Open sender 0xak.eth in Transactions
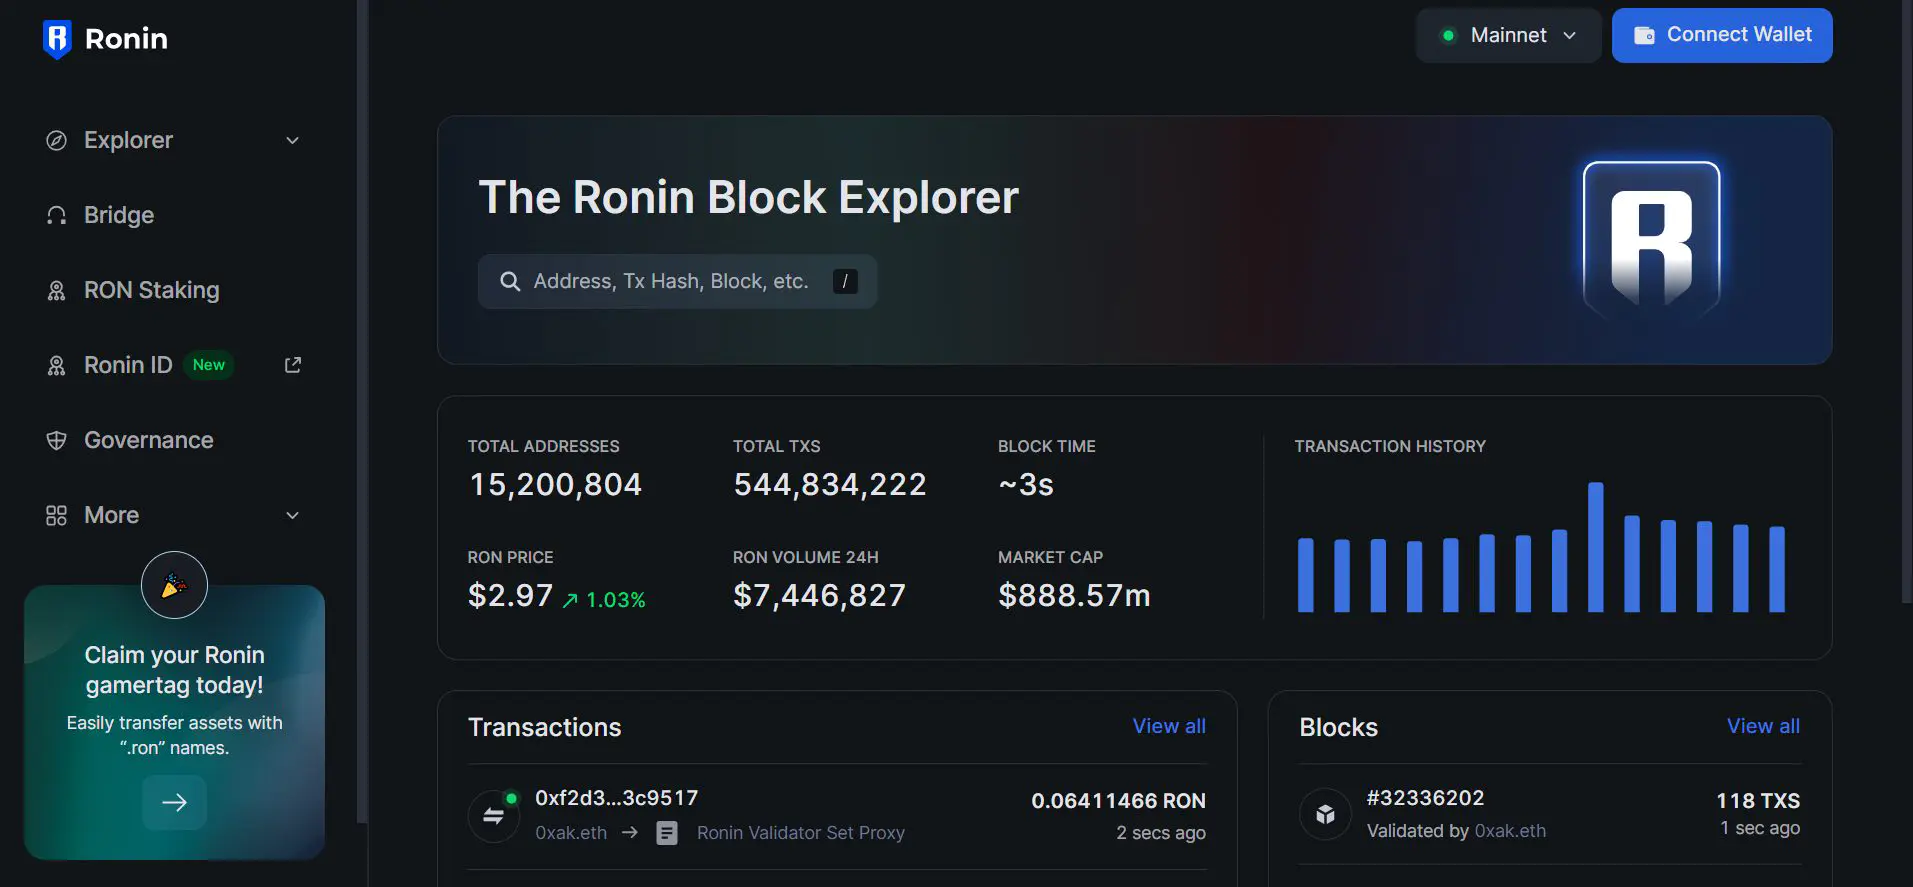This screenshot has height=887, width=1913. point(571,832)
